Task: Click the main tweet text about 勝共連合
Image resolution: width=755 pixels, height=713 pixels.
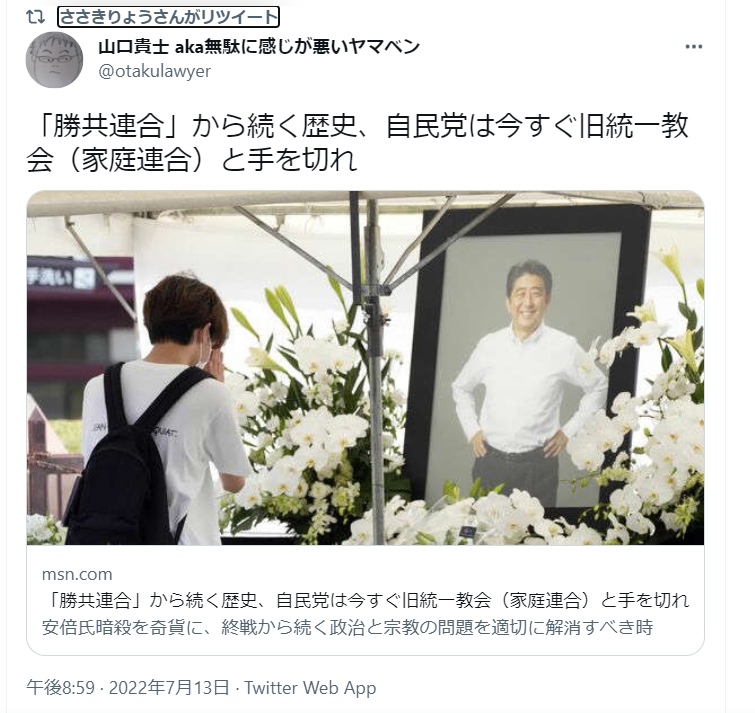Action: (x=357, y=143)
